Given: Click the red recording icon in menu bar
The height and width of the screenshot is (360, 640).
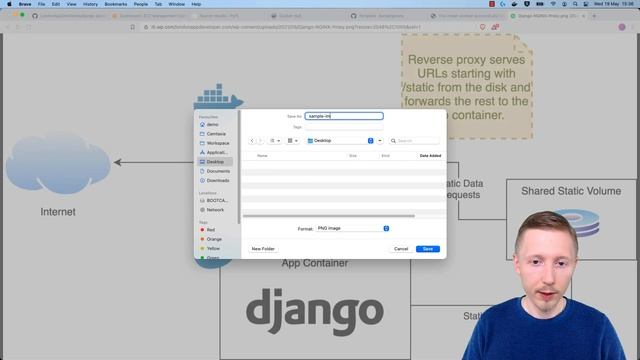Looking at the screenshot, I should coord(492,4).
